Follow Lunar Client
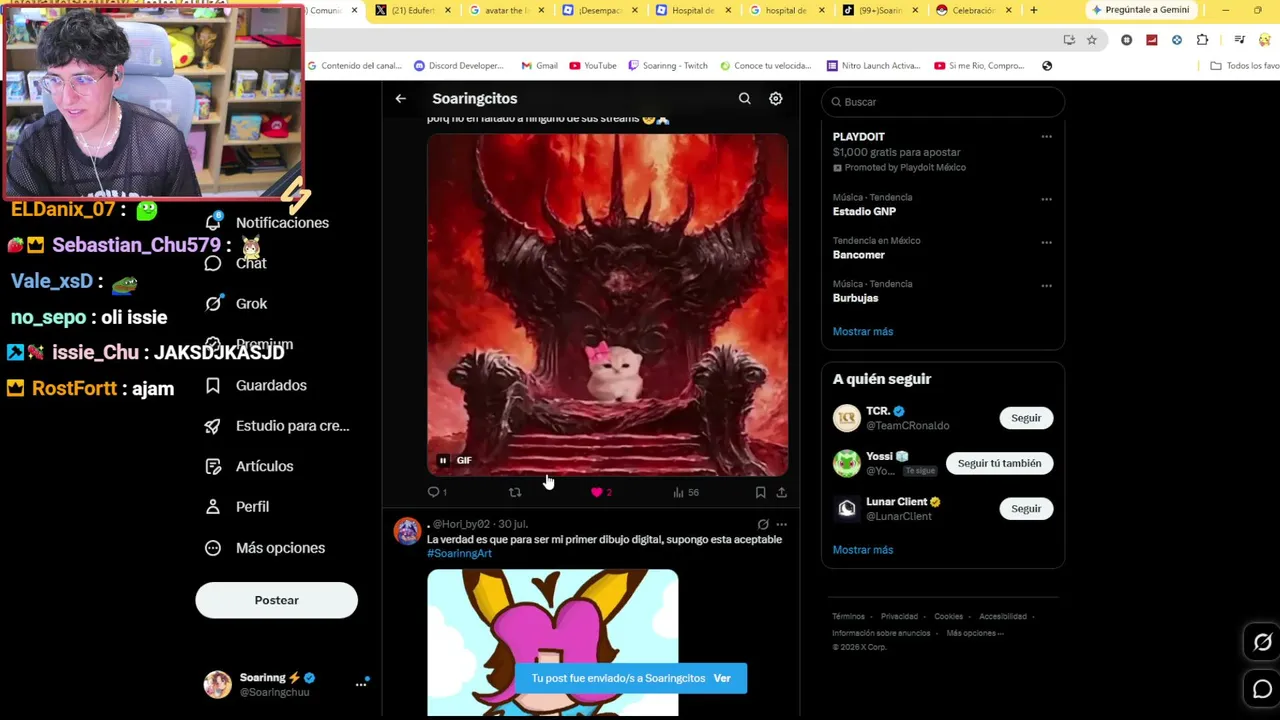1280x720 pixels. [1026, 509]
